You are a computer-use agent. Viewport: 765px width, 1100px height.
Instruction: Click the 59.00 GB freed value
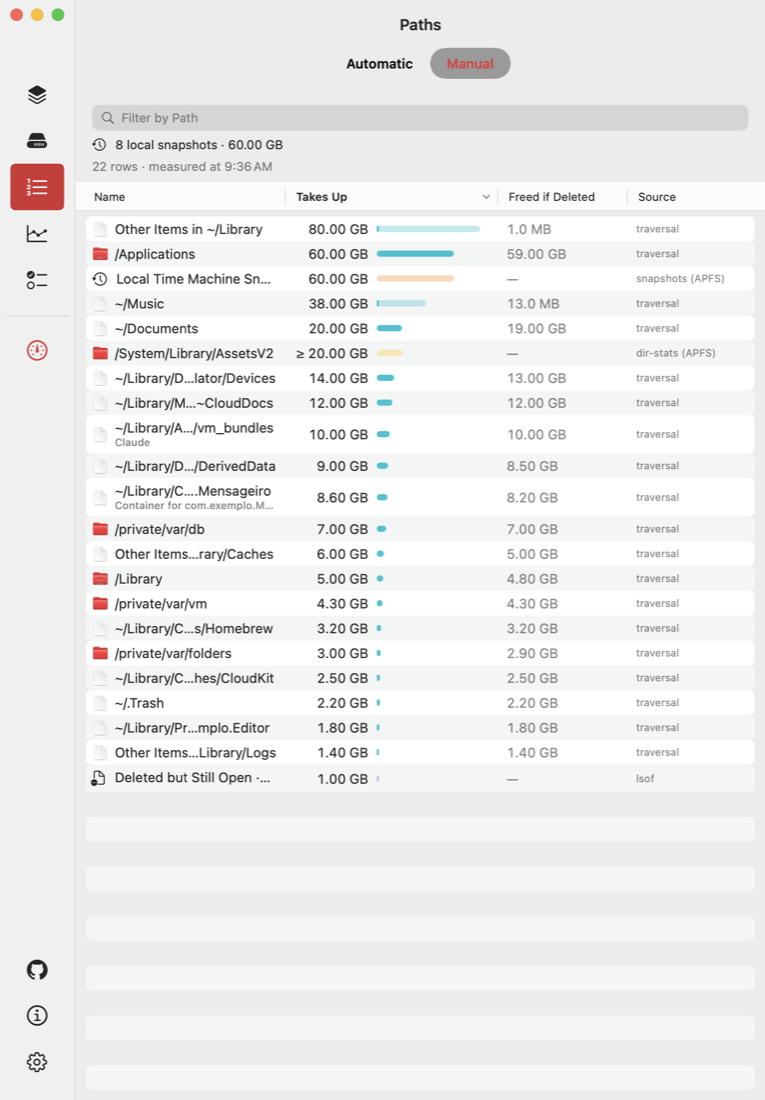point(536,254)
